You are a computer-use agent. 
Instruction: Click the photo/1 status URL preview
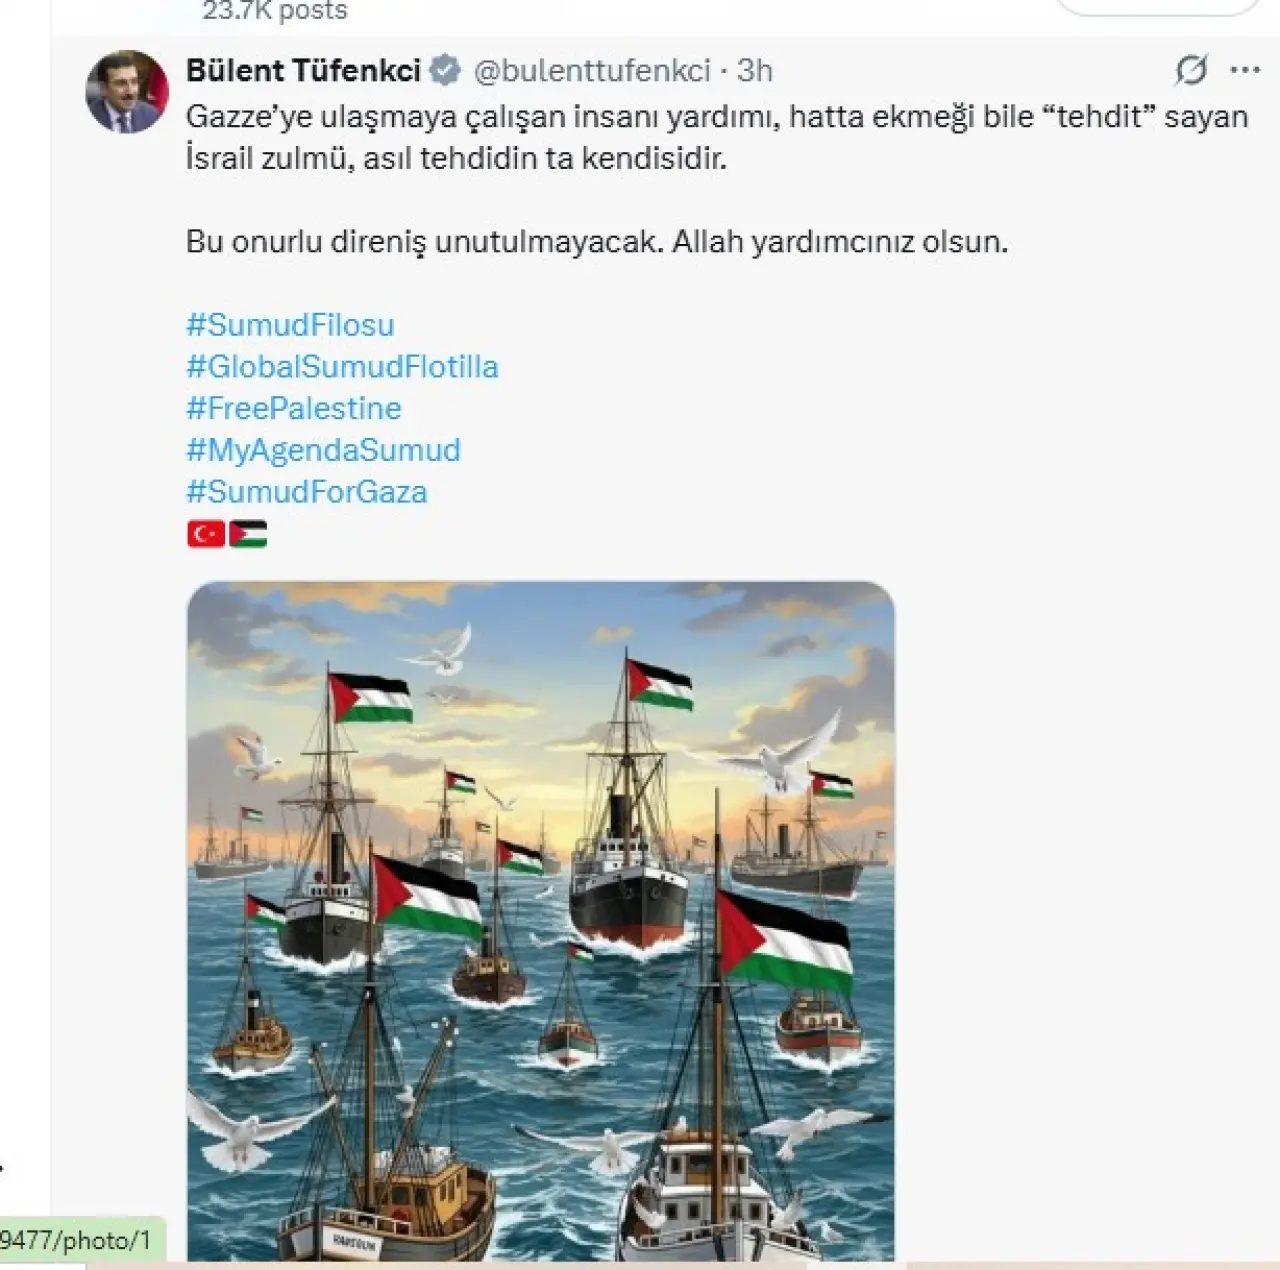[x=78, y=1241]
